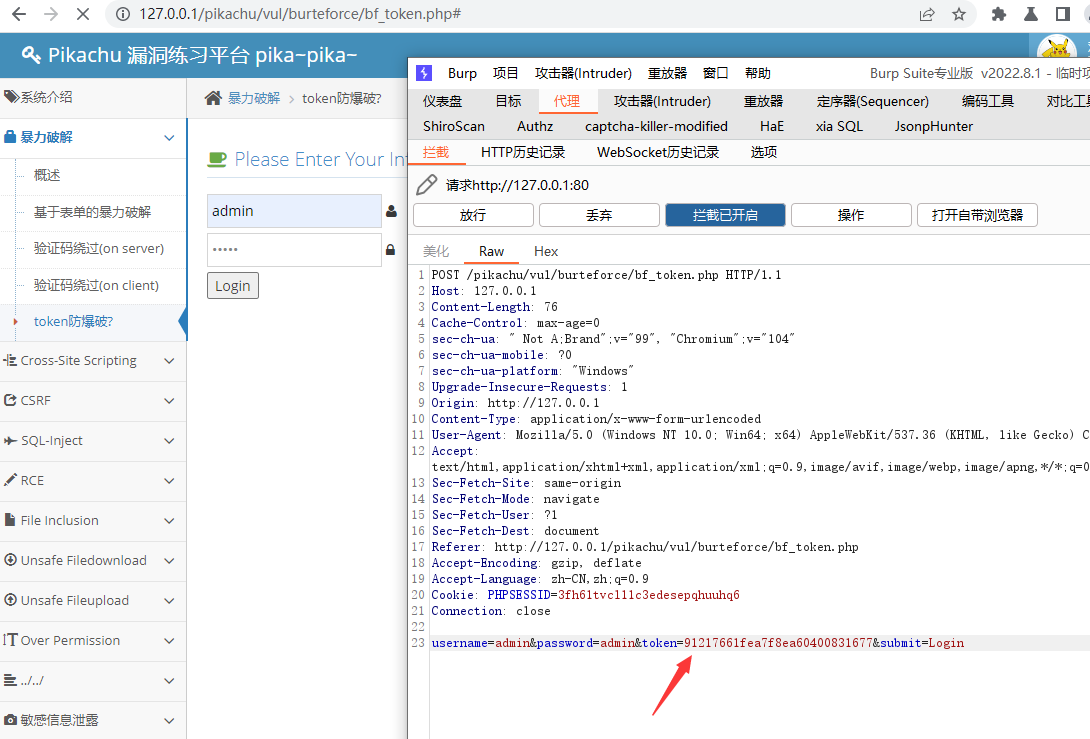1090x739 pixels.
Task: Click the Login button on the page
Action: (x=233, y=286)
